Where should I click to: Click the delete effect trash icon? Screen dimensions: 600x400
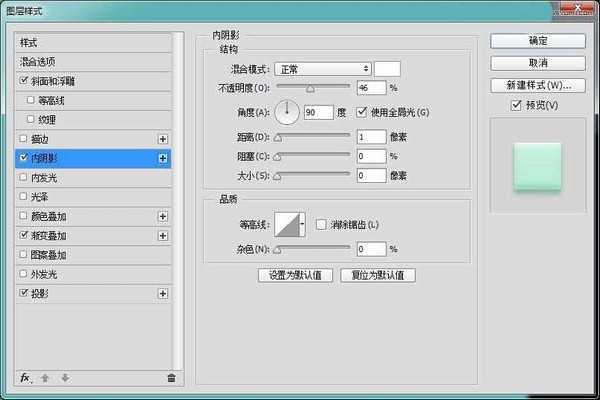tap(171, 378)
